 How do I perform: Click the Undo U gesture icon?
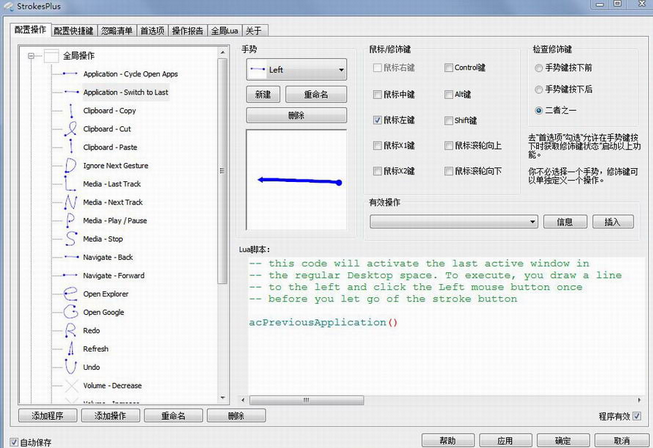[x=70, y=367]
